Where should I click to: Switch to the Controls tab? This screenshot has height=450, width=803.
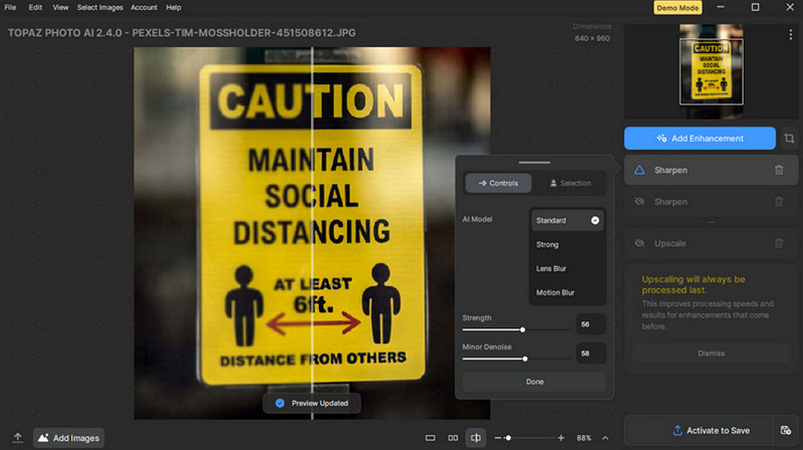pos(498,183)
